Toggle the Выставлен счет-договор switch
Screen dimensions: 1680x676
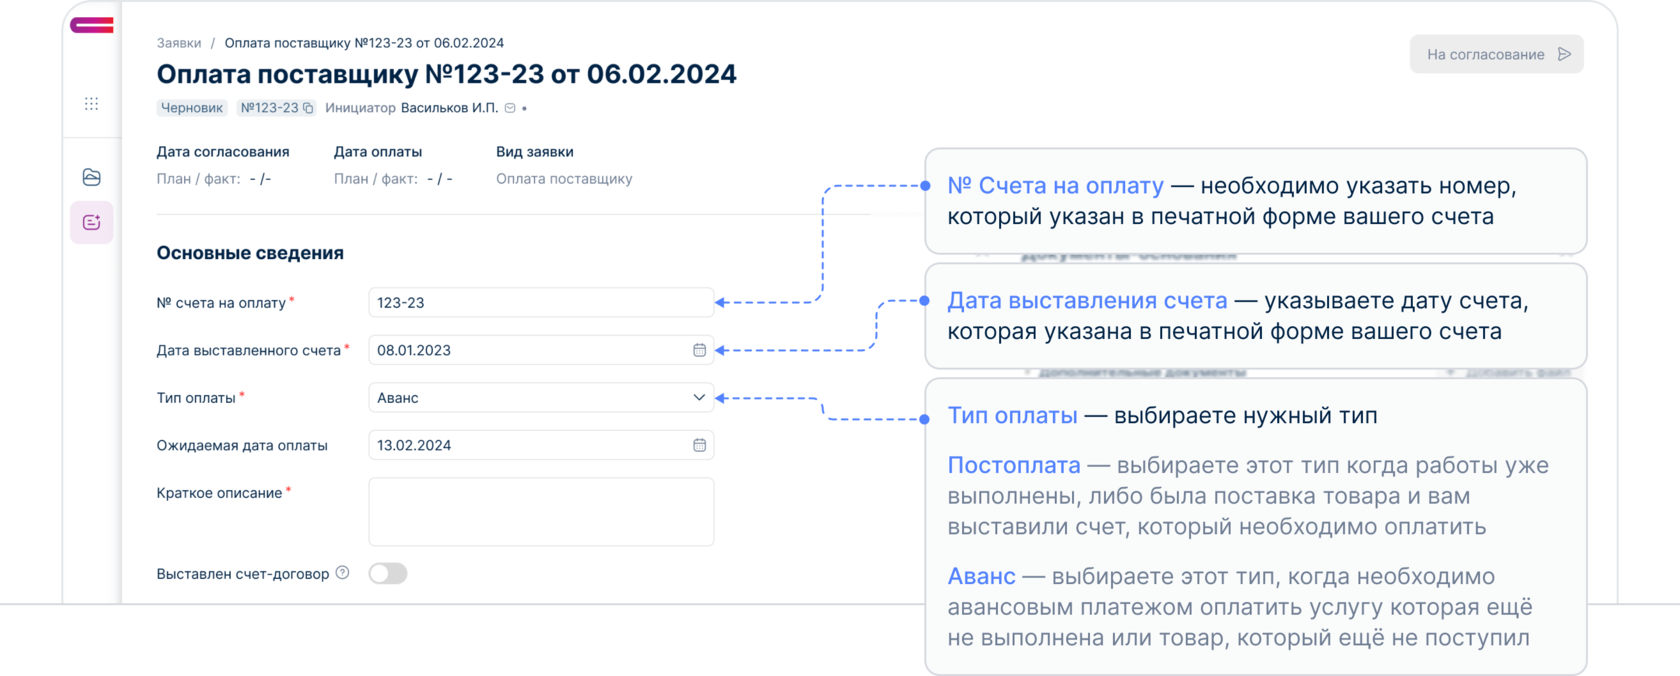point(388,573)
